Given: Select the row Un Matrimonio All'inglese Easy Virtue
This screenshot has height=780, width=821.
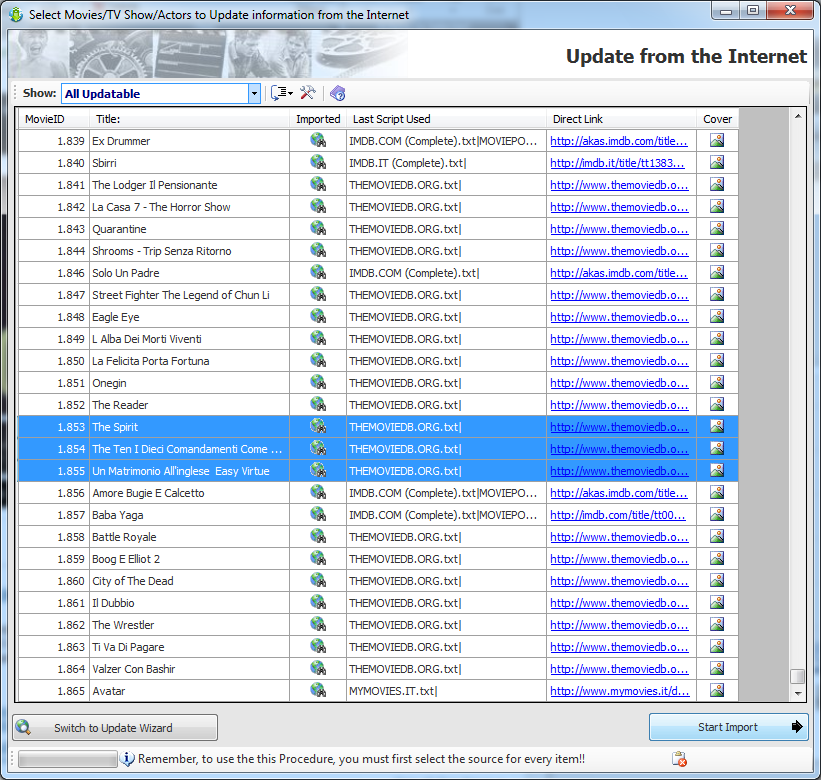Looking at the screenshot, I should click(378, 471).
